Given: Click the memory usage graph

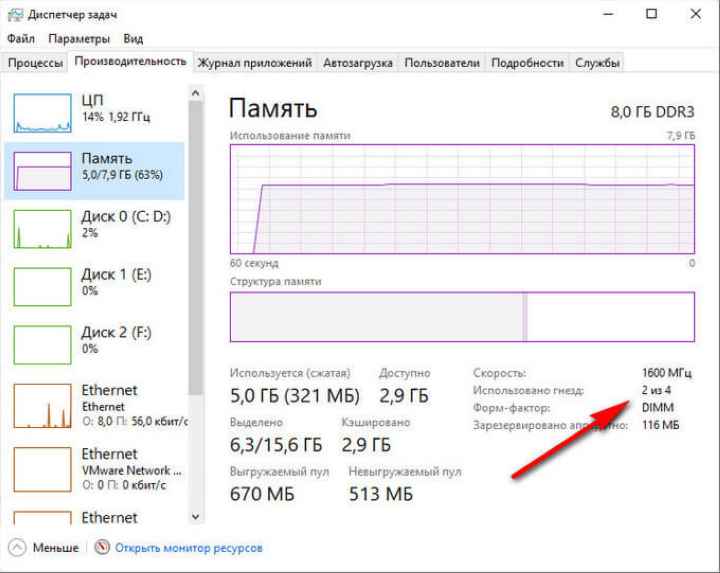Looking at the screenshot, I should click(462, 199).
